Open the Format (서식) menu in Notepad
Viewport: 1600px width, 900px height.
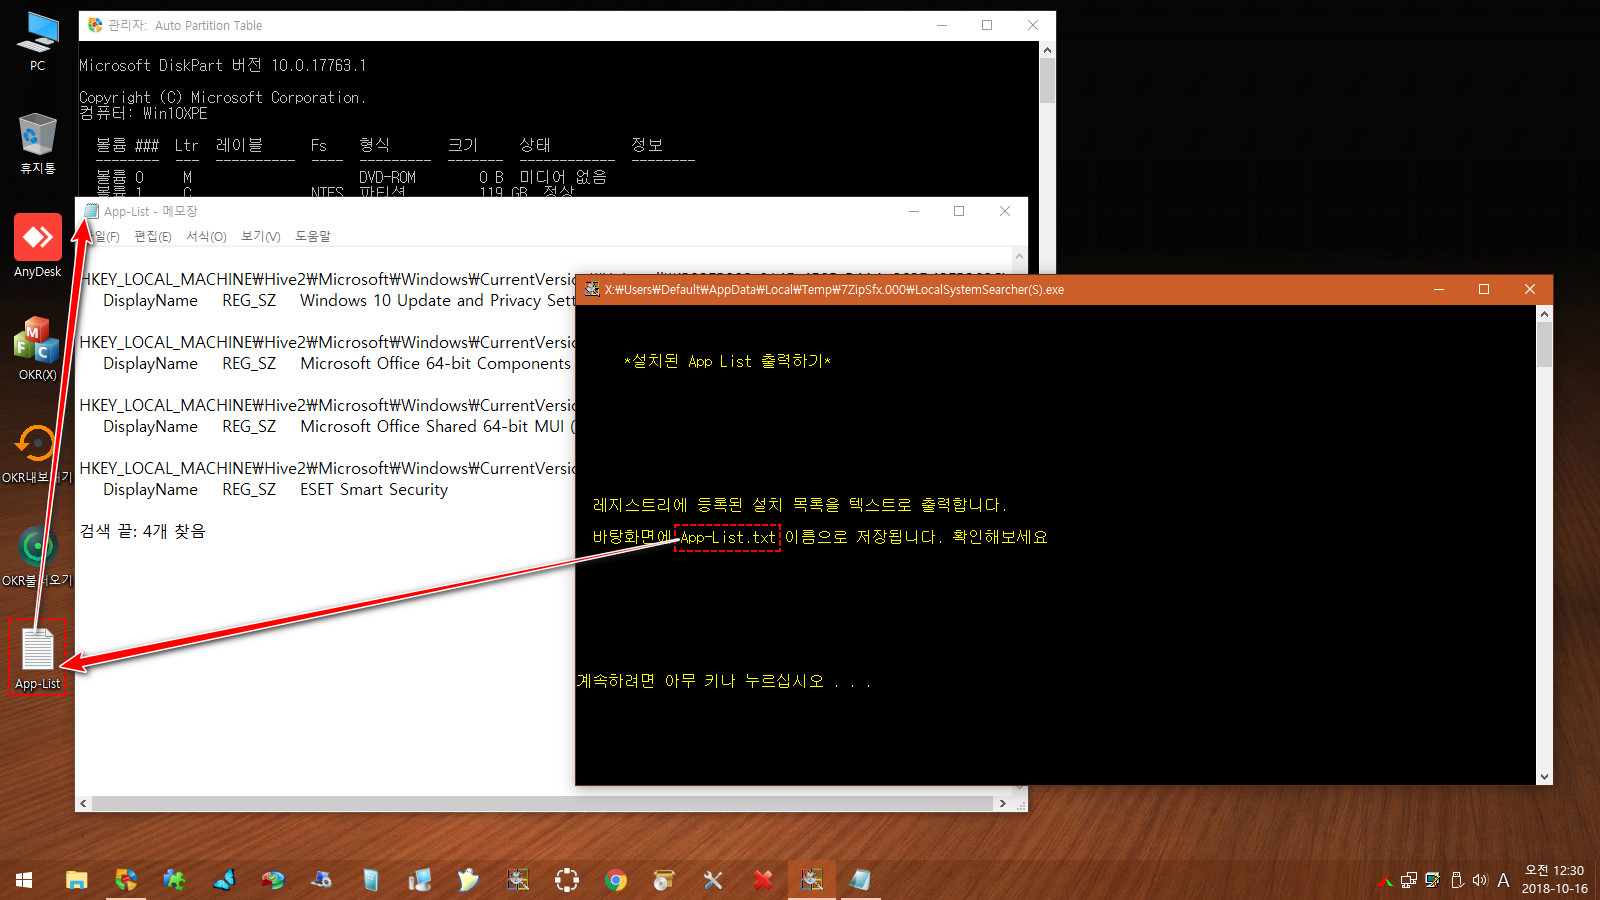point(206,236)
